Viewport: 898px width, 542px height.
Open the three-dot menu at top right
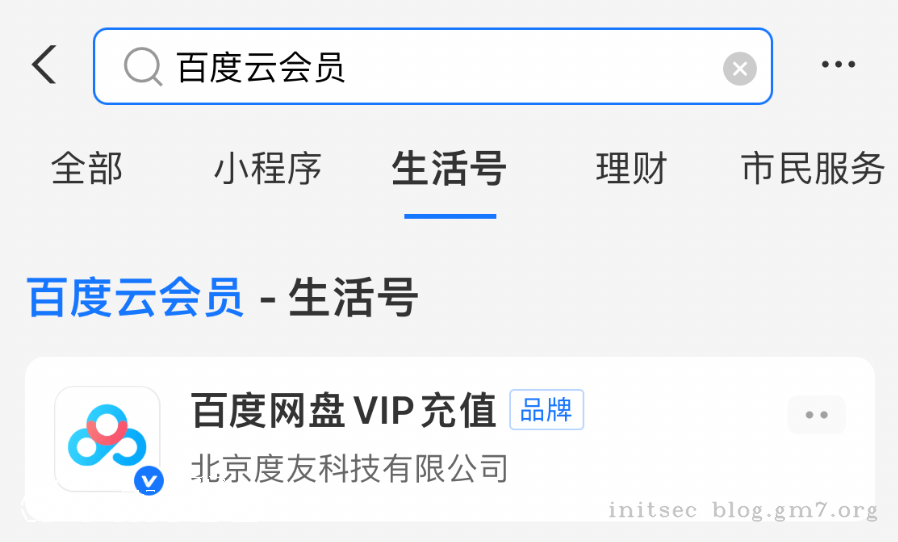coord(838,64)
